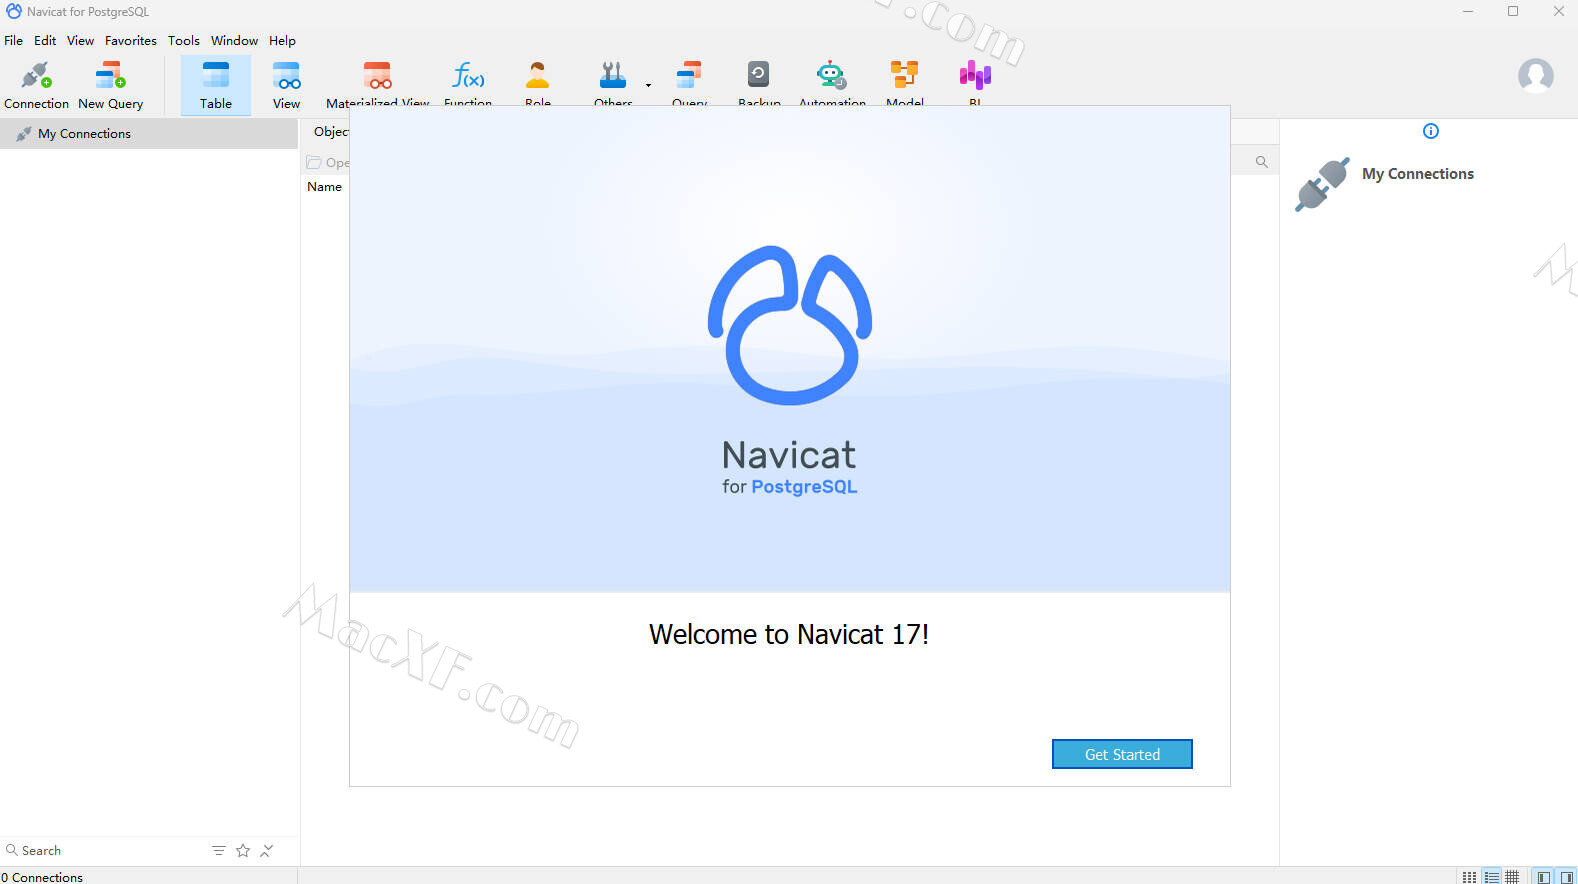Open the Favorites menu
This screenshot has width=1578, height=884.
(x=130, y=41)
